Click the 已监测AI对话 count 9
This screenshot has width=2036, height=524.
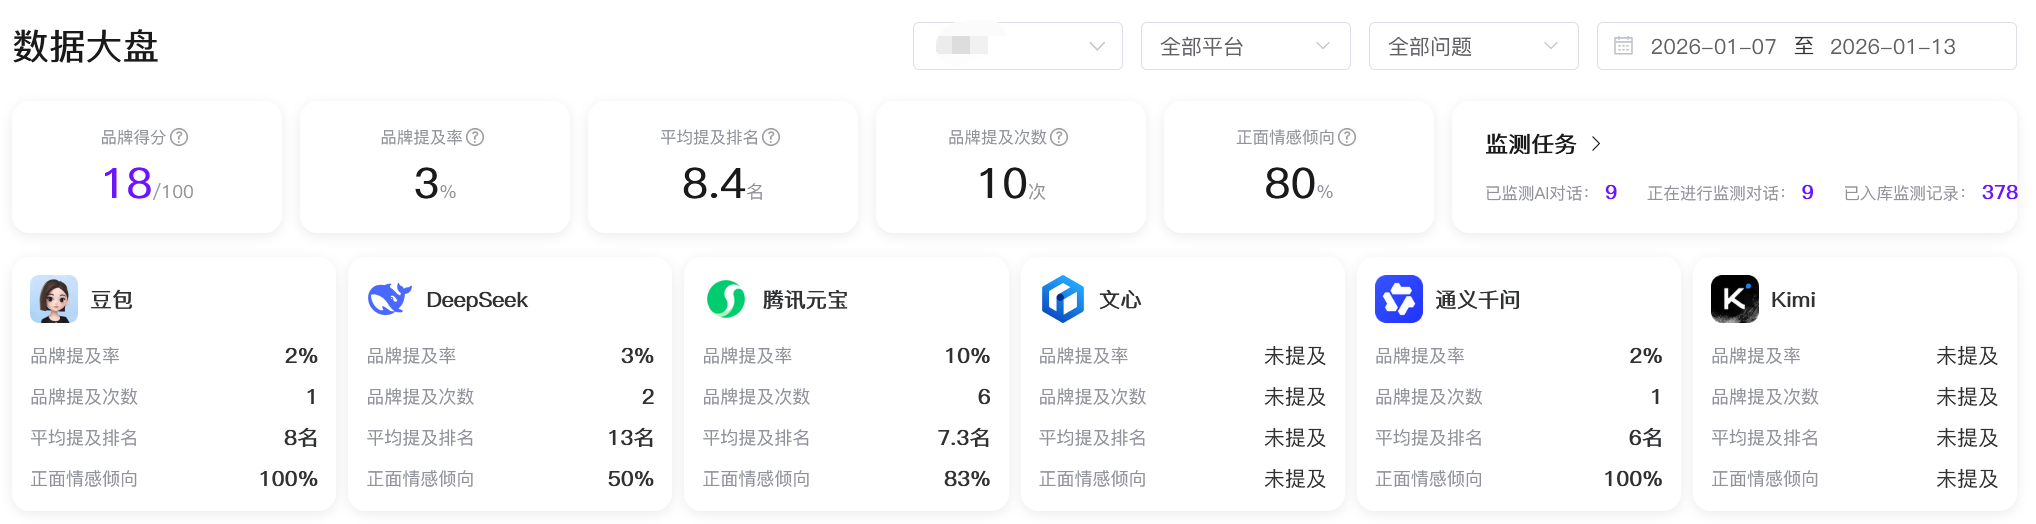click(x=1610, y=192)
